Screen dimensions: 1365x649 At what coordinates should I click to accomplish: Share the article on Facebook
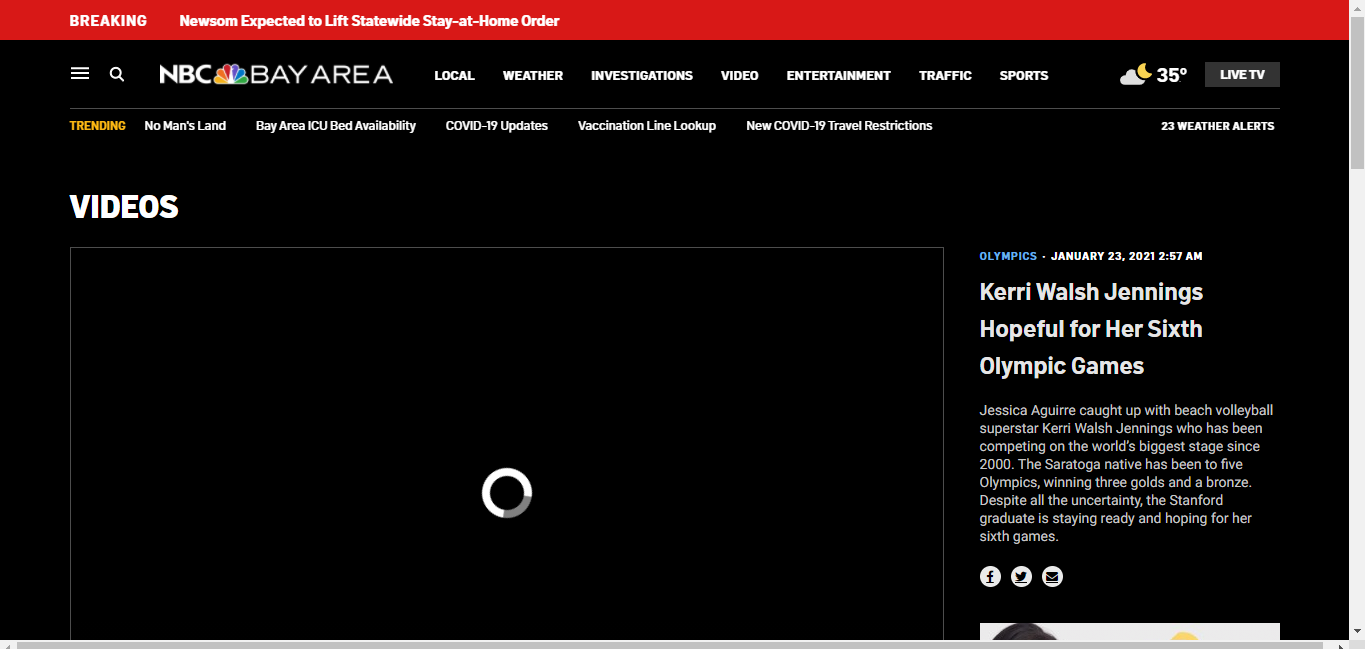tap(990, 576)
